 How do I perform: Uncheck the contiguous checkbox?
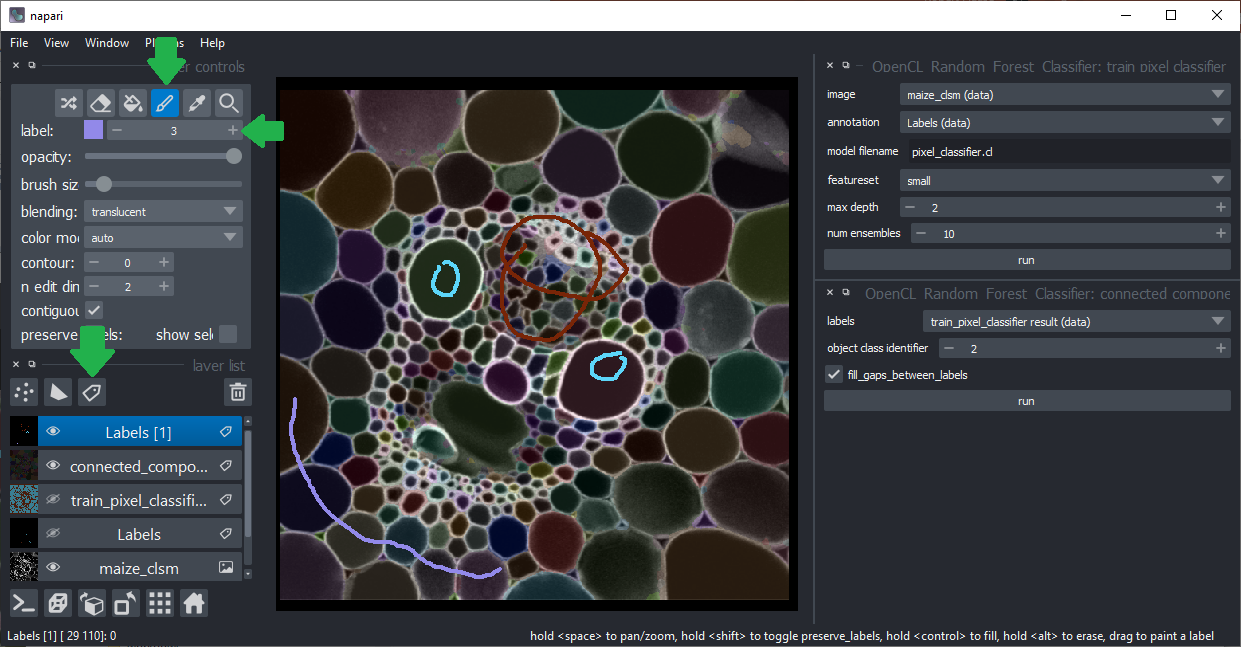(94, 310)
